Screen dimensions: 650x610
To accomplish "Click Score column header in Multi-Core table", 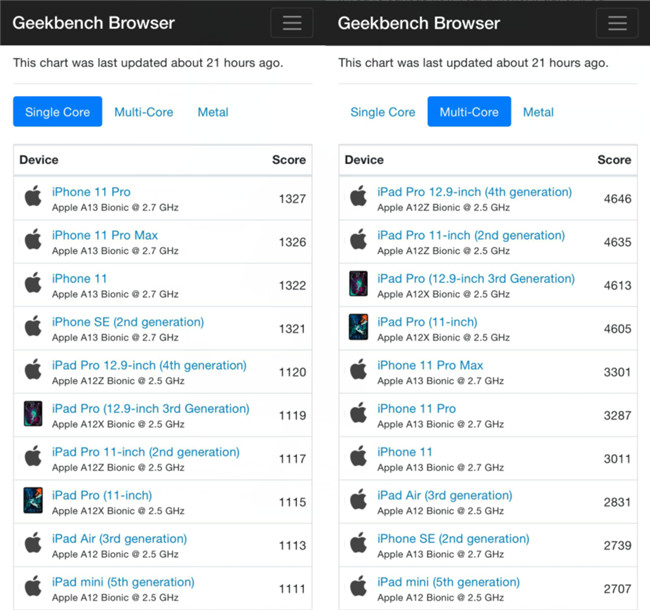I will 614,160.
